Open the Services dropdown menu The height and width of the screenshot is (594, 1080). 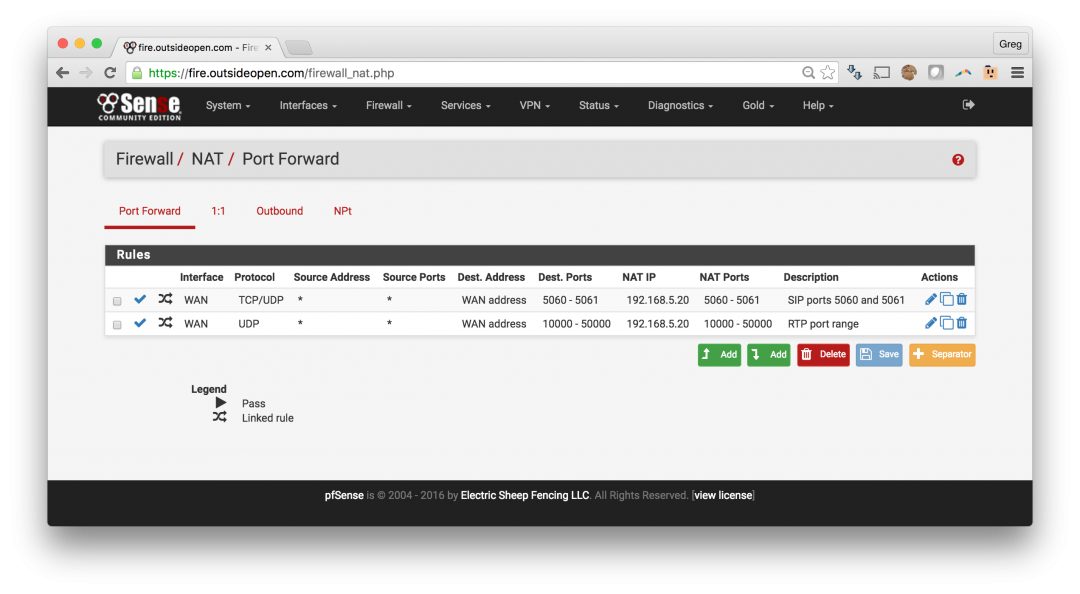pyautogui.click(x=465, y=106)
